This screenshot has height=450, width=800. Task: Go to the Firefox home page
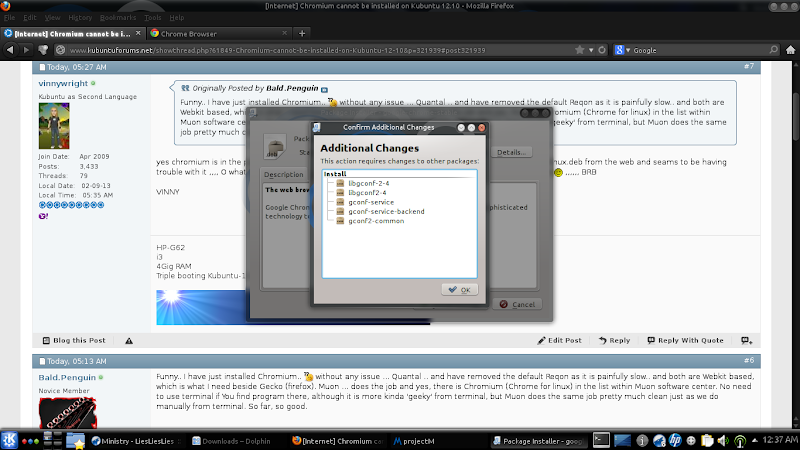click(x=790, y=50)
